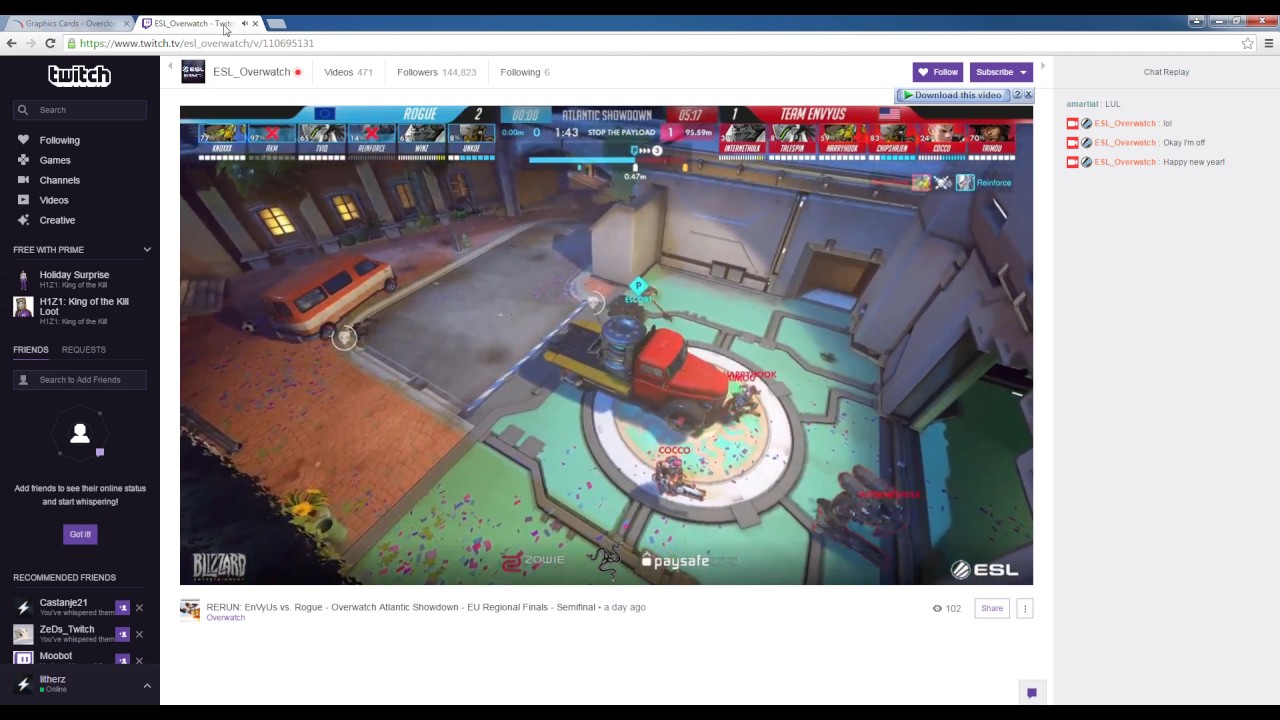
Task: Go forward in browser
Action: click(x=30, y=43)
